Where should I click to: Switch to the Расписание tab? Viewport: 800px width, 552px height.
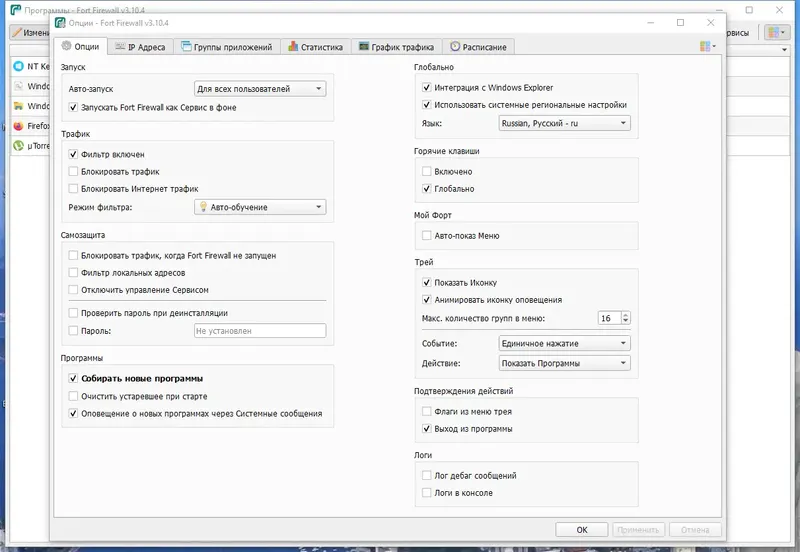point(478,47)
